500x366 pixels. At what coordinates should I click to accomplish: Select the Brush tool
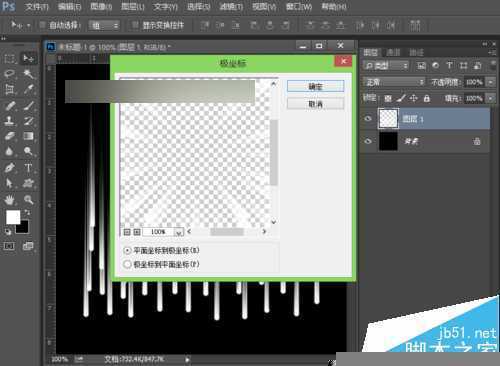(x=28, y=106)
